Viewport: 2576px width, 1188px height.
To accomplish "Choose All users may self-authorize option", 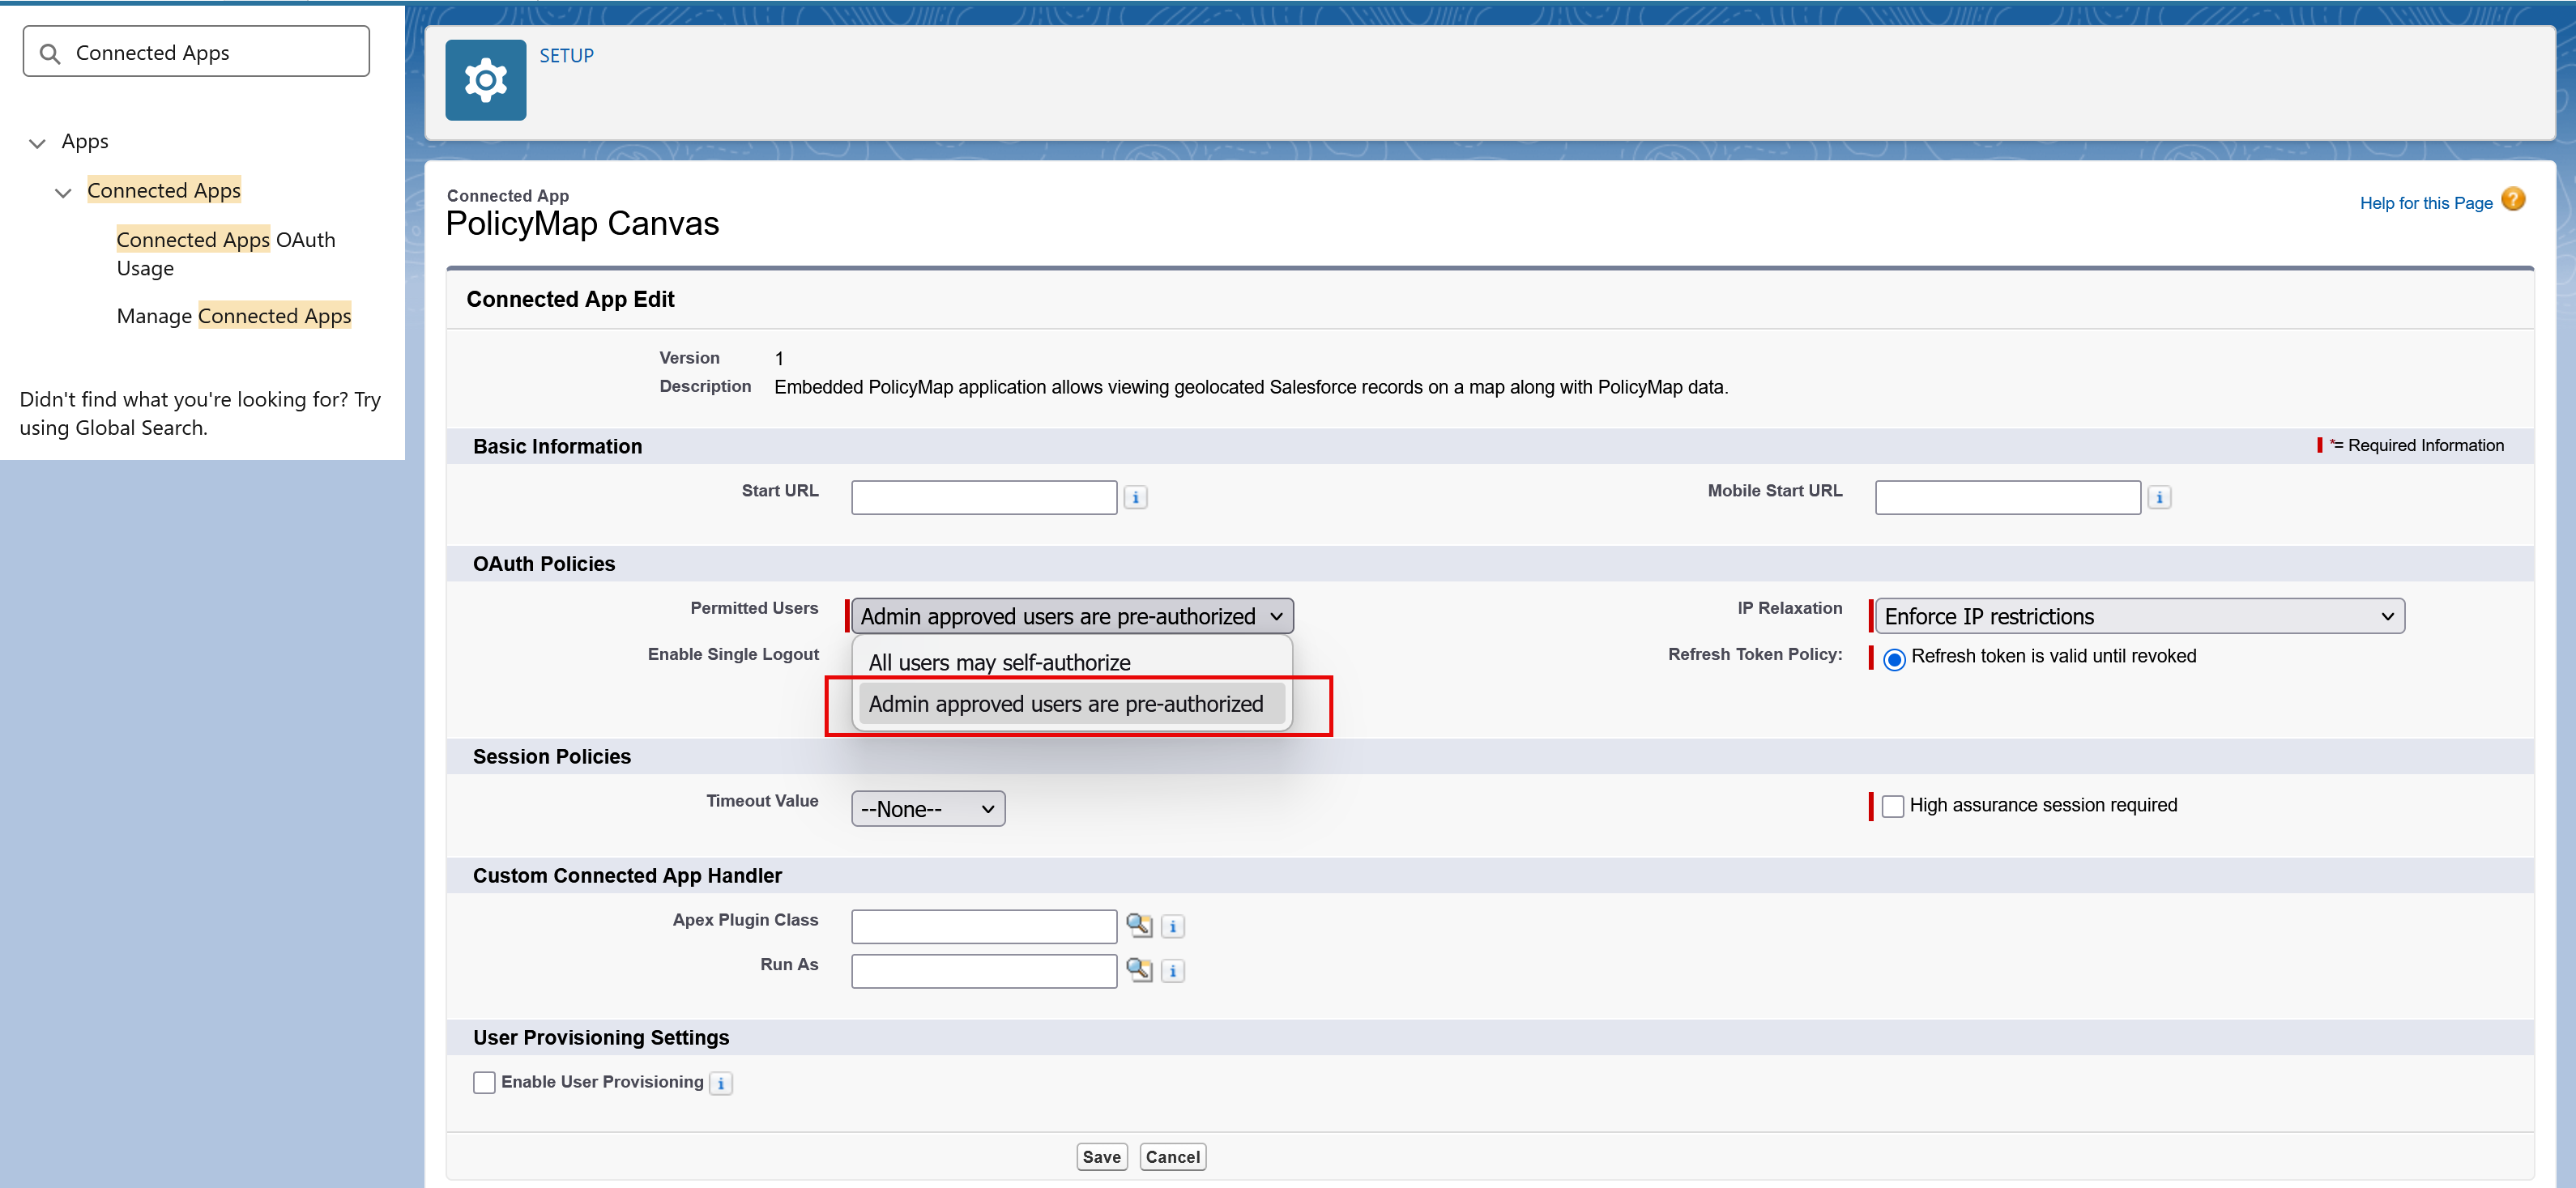I will point(1000,662).
